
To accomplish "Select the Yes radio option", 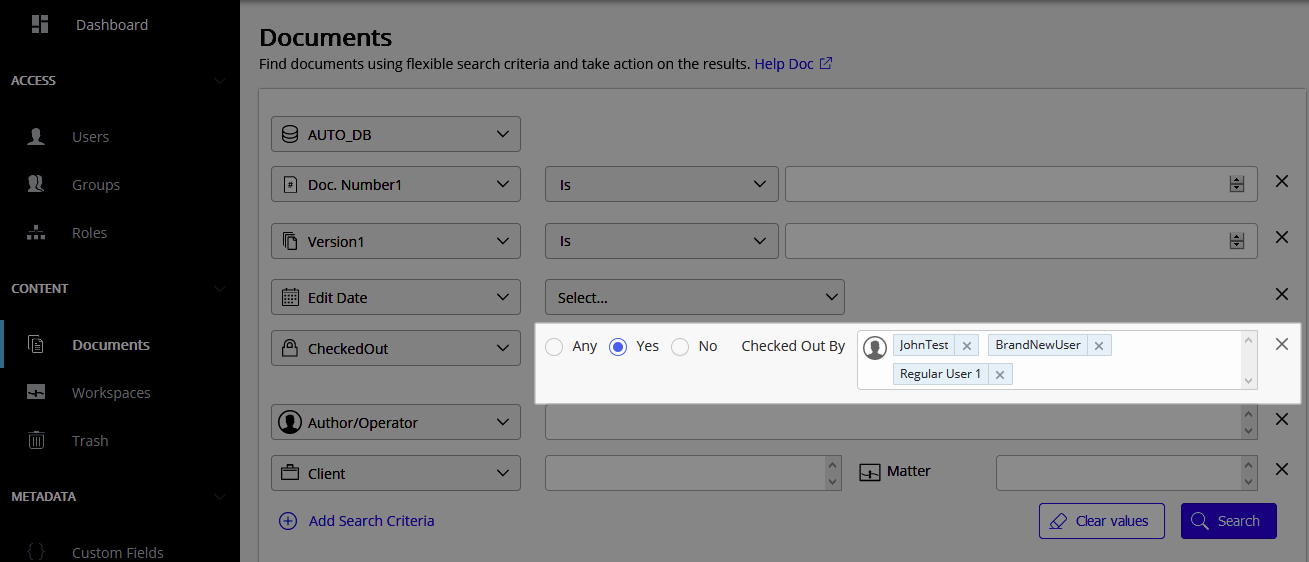I will (x=618, y=347).
